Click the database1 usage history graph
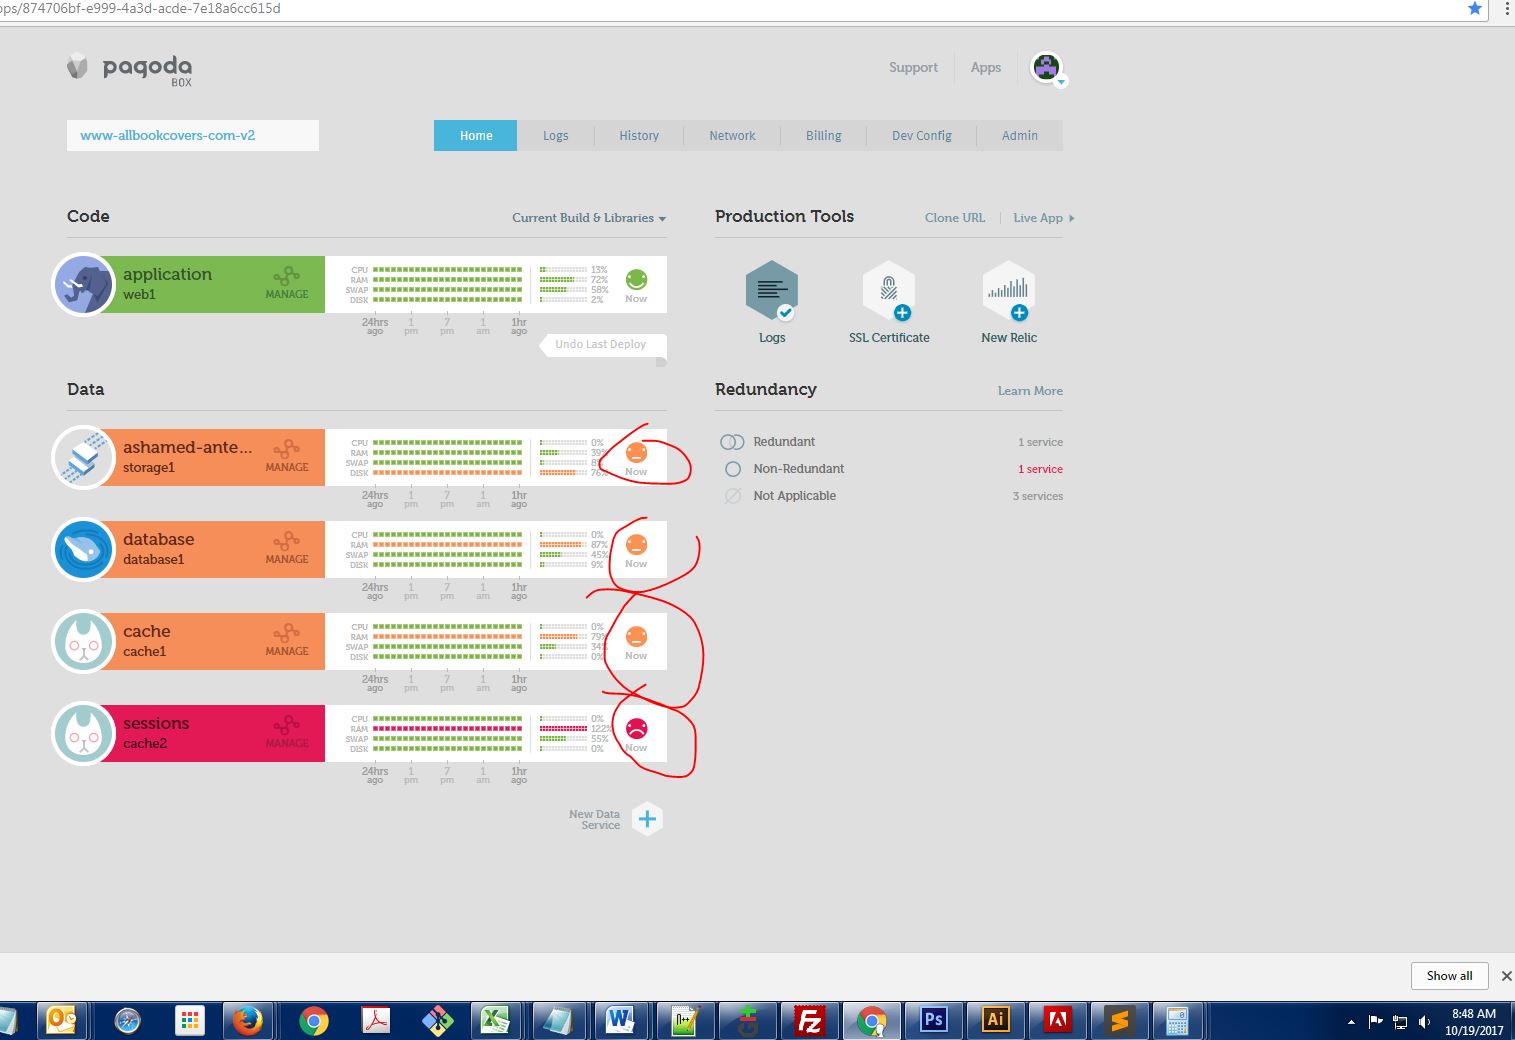Image resolution: width=1515 pixels, height=1040 pixels. 448,550
